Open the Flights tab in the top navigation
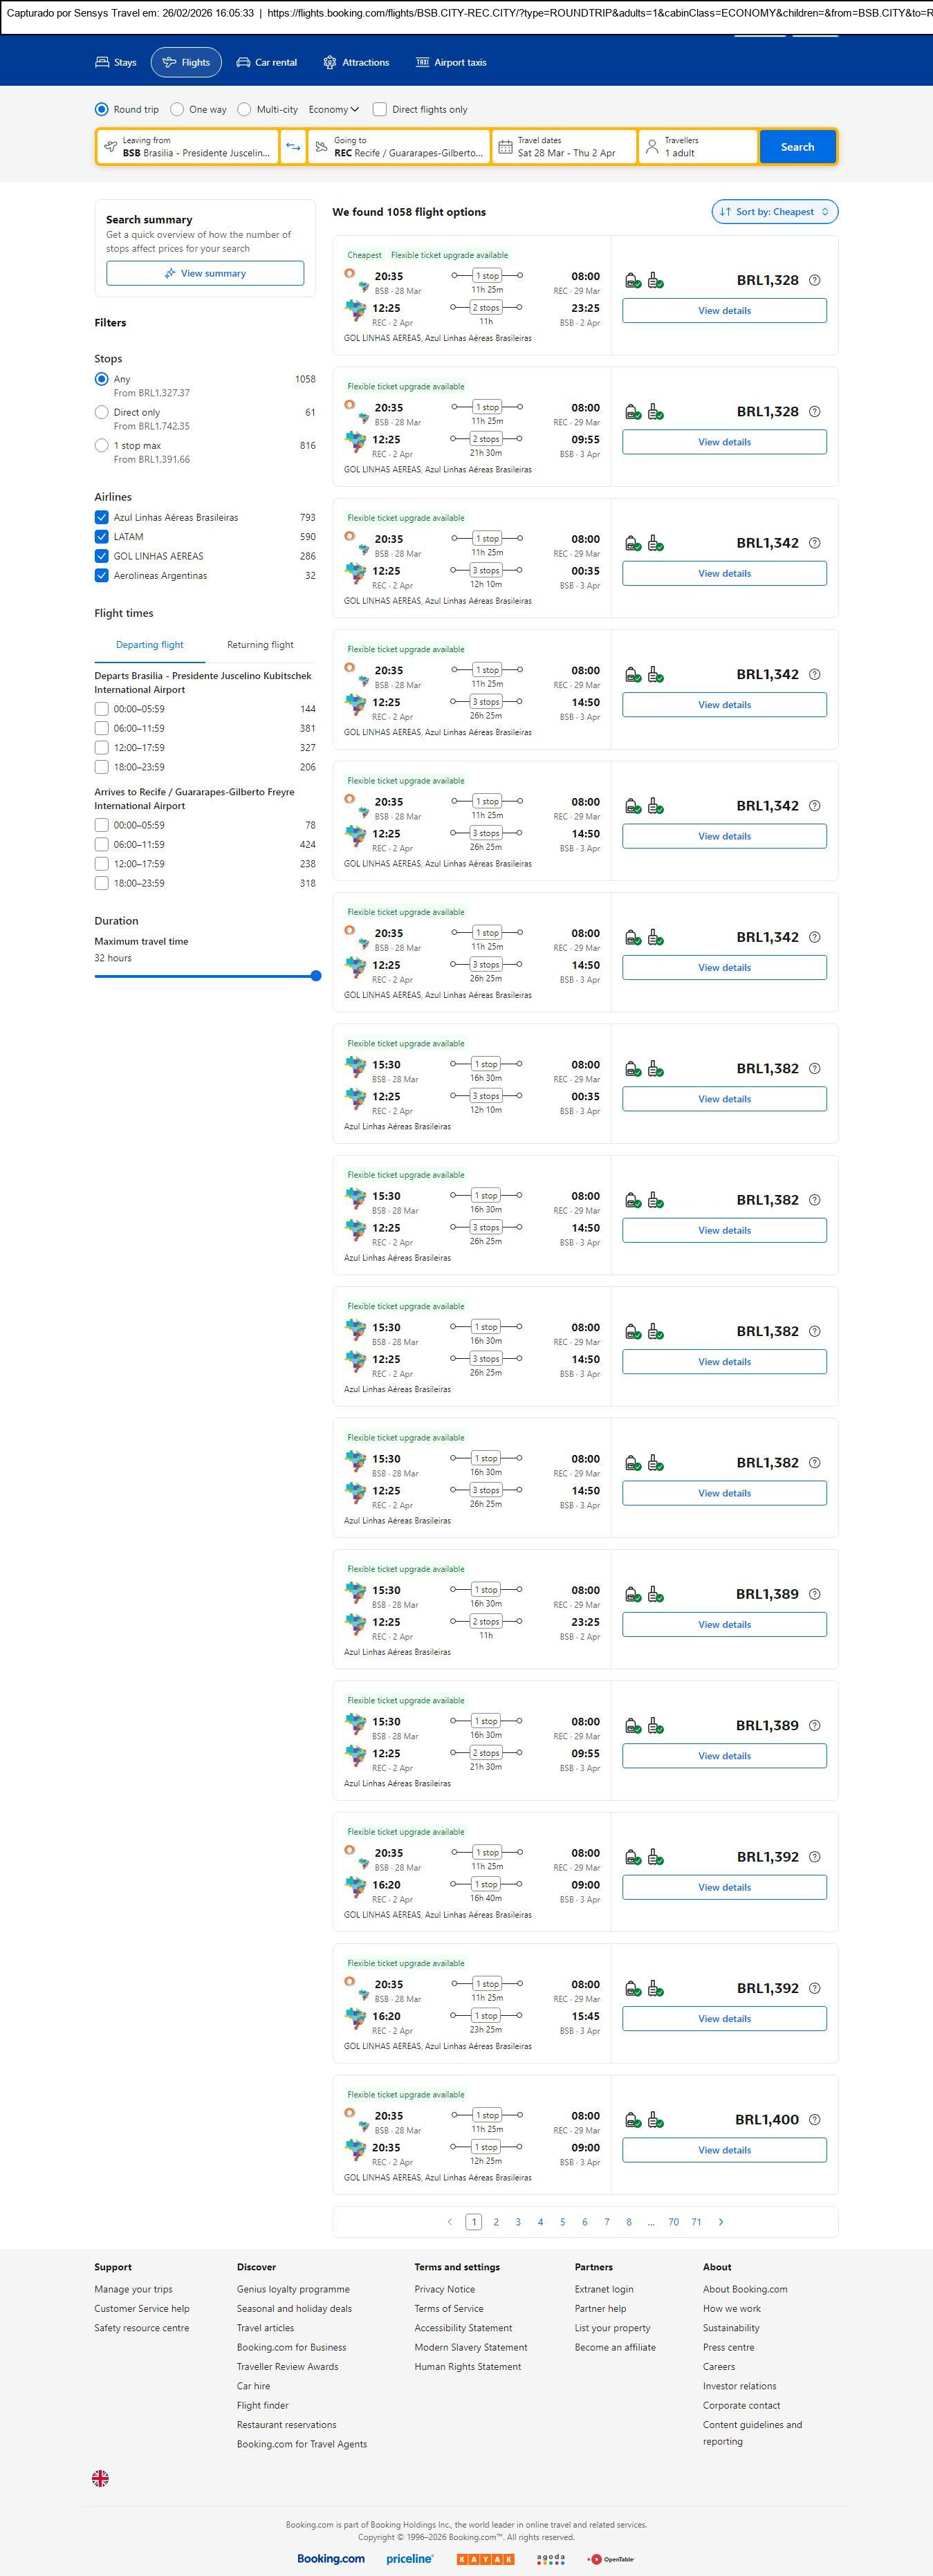 186,62
